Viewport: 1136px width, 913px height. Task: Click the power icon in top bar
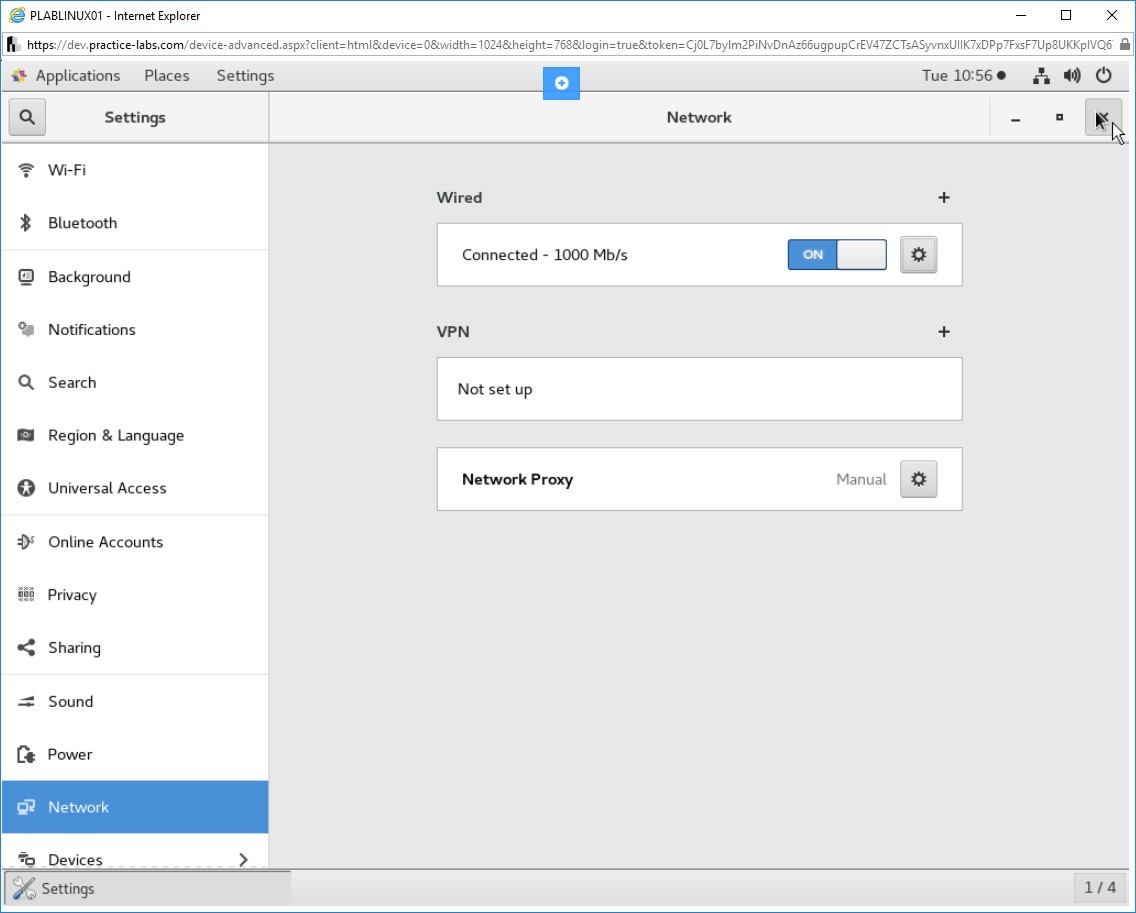tap(1104, 76)
